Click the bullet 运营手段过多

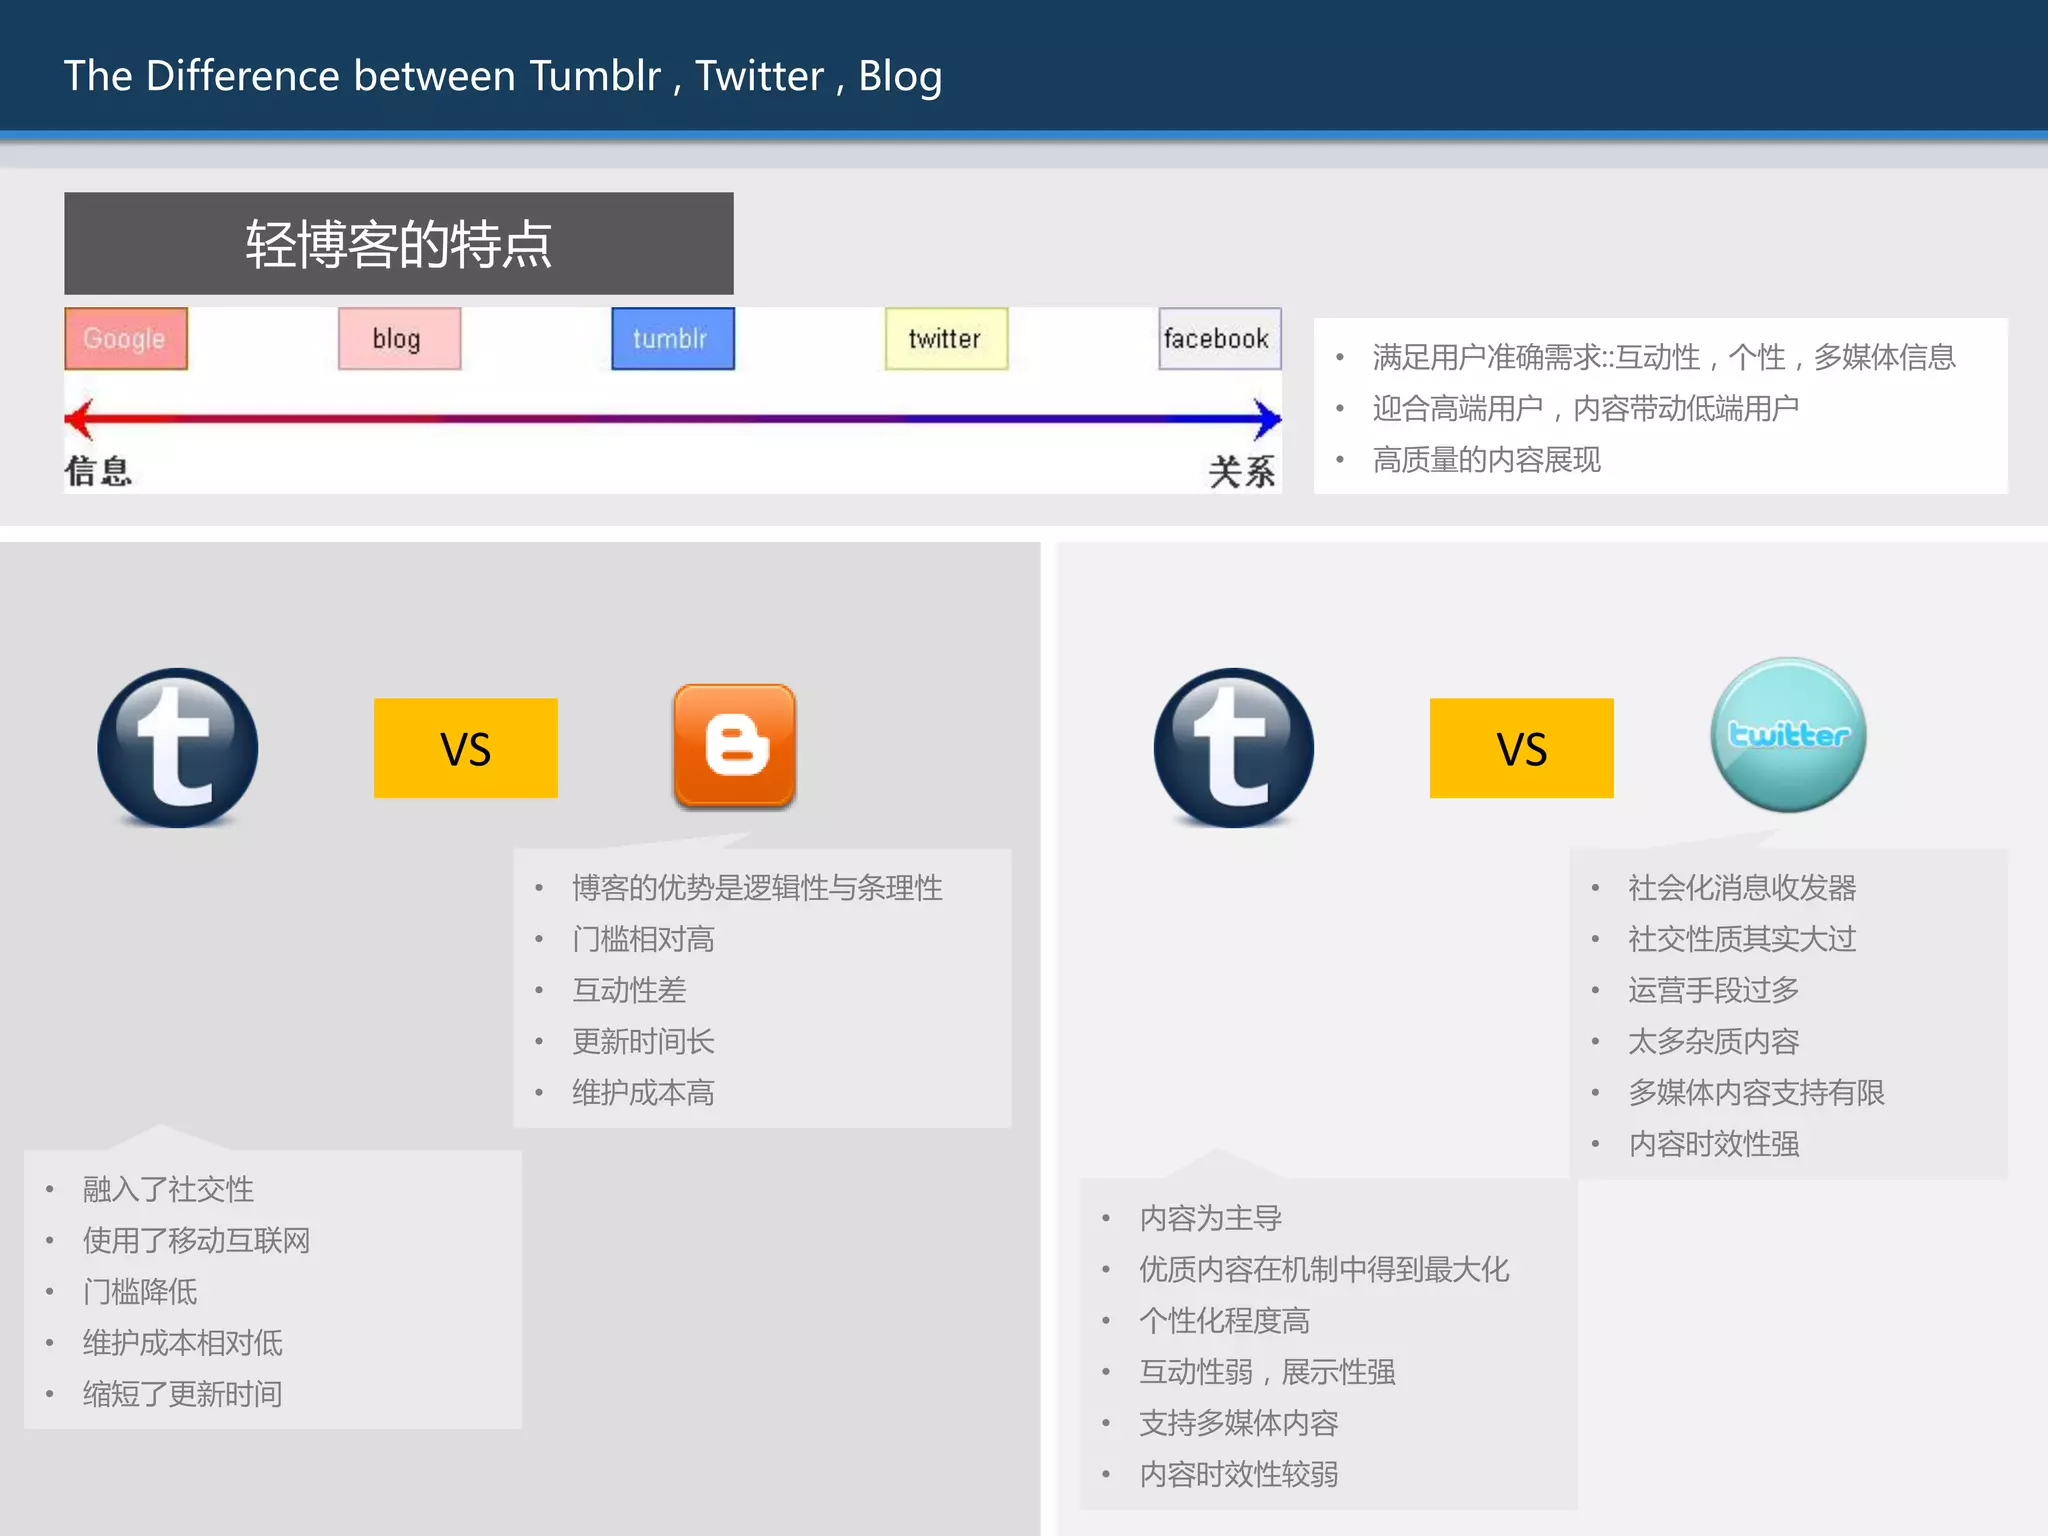(1714, 990)
